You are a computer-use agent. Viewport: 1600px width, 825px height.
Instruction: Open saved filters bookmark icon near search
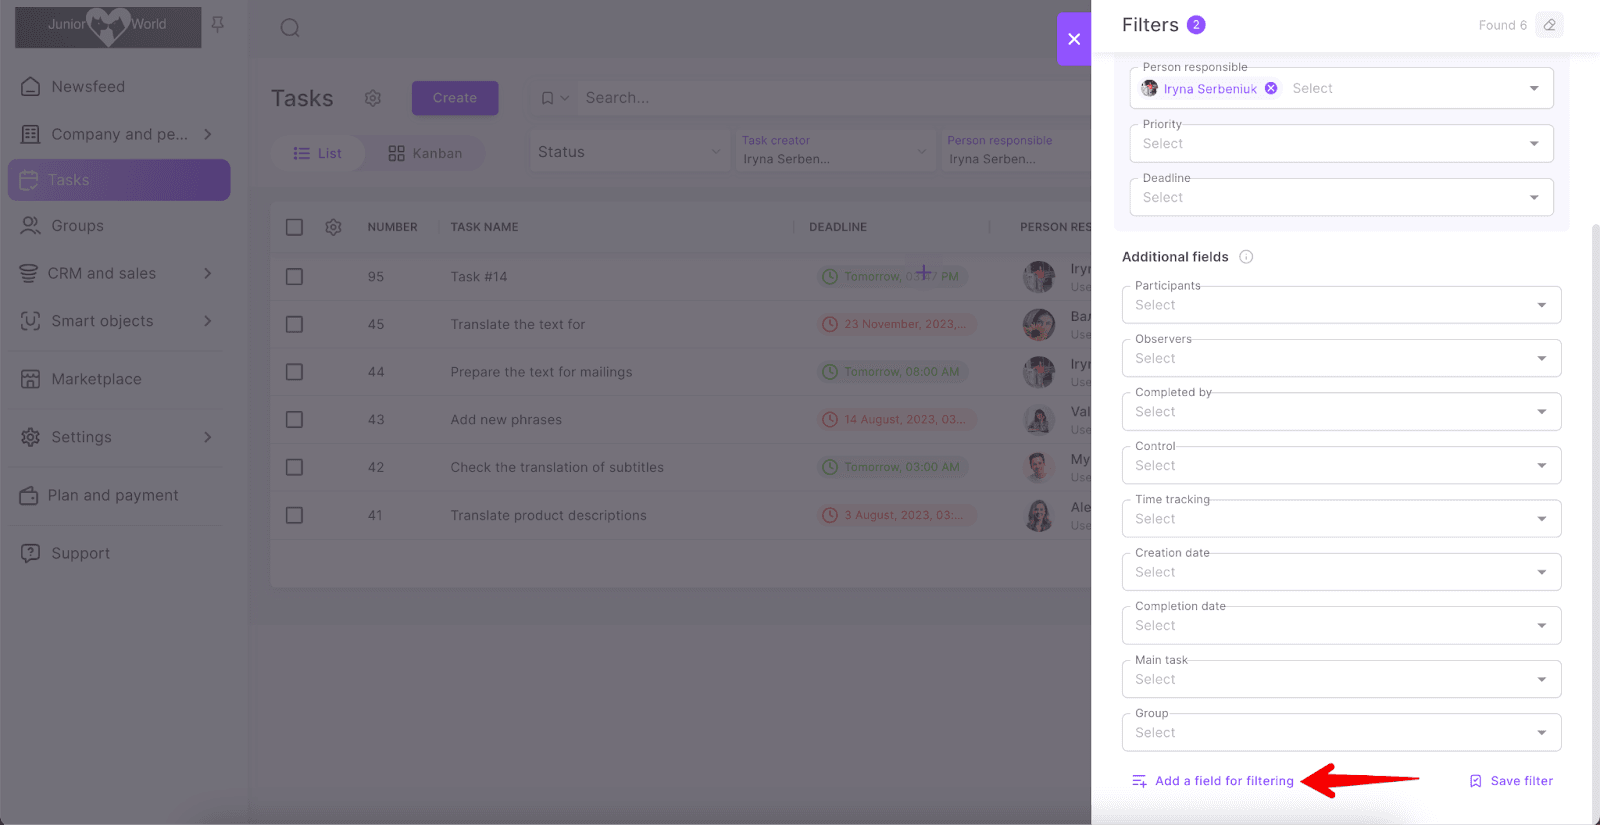point(548,98)
